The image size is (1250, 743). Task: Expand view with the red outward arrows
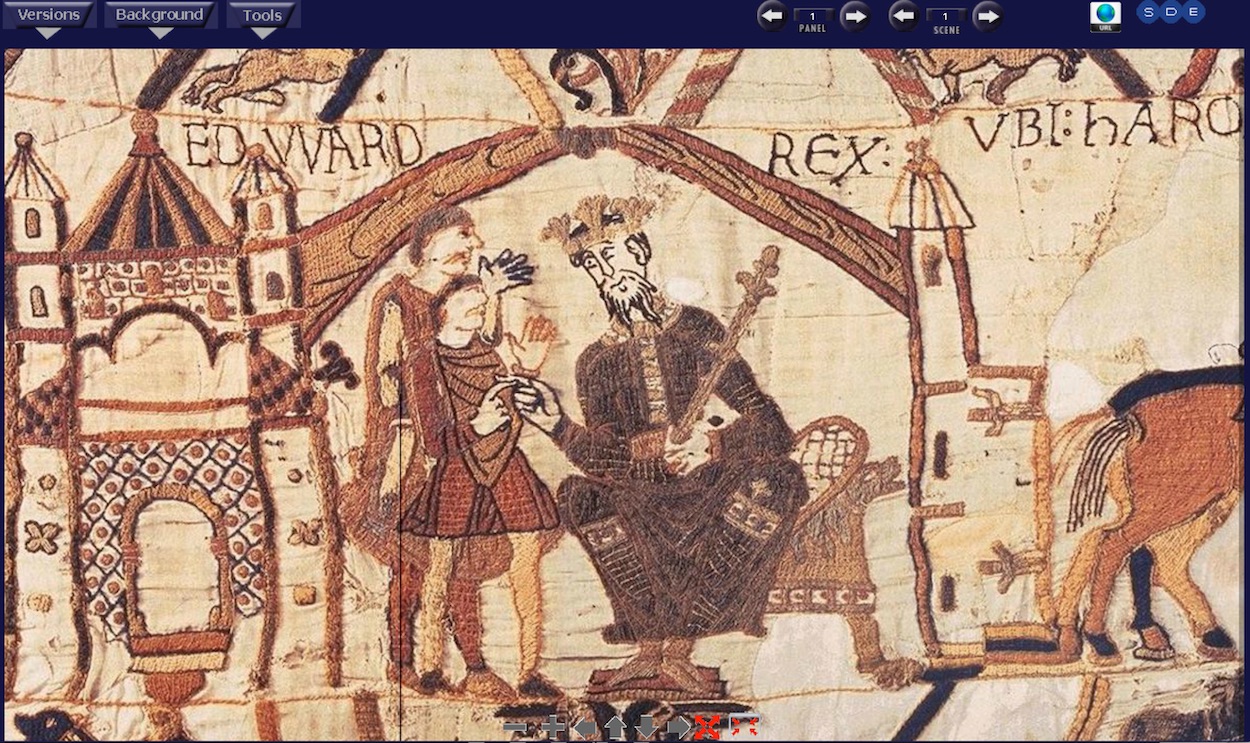pyautogui.click(x=708, y=728)
